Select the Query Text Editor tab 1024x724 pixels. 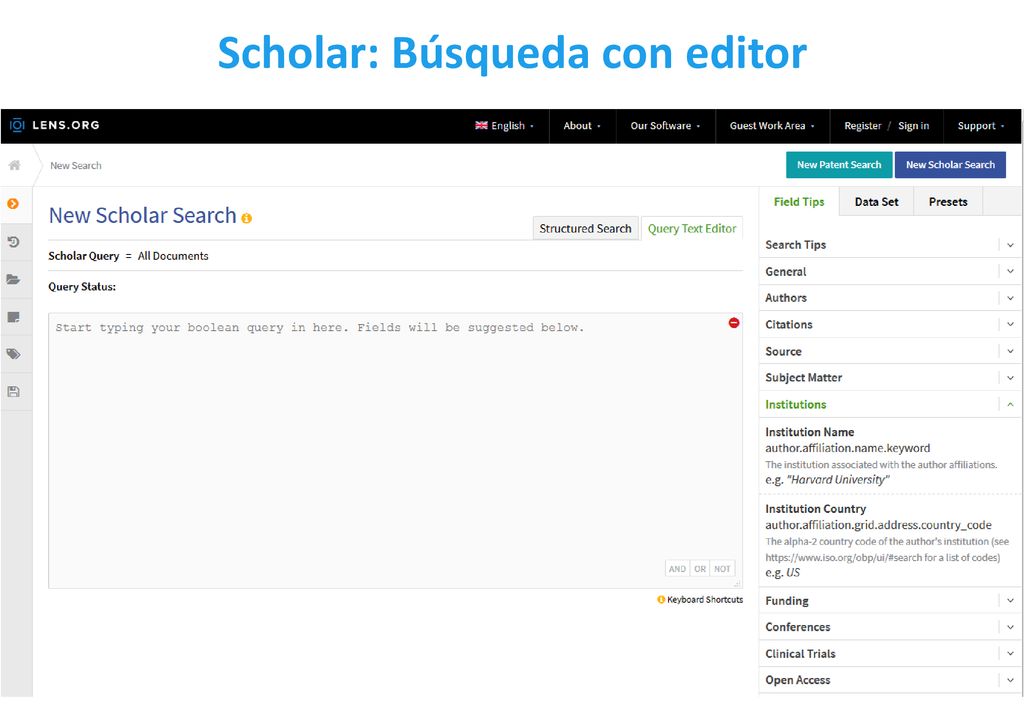click(692, 228)
